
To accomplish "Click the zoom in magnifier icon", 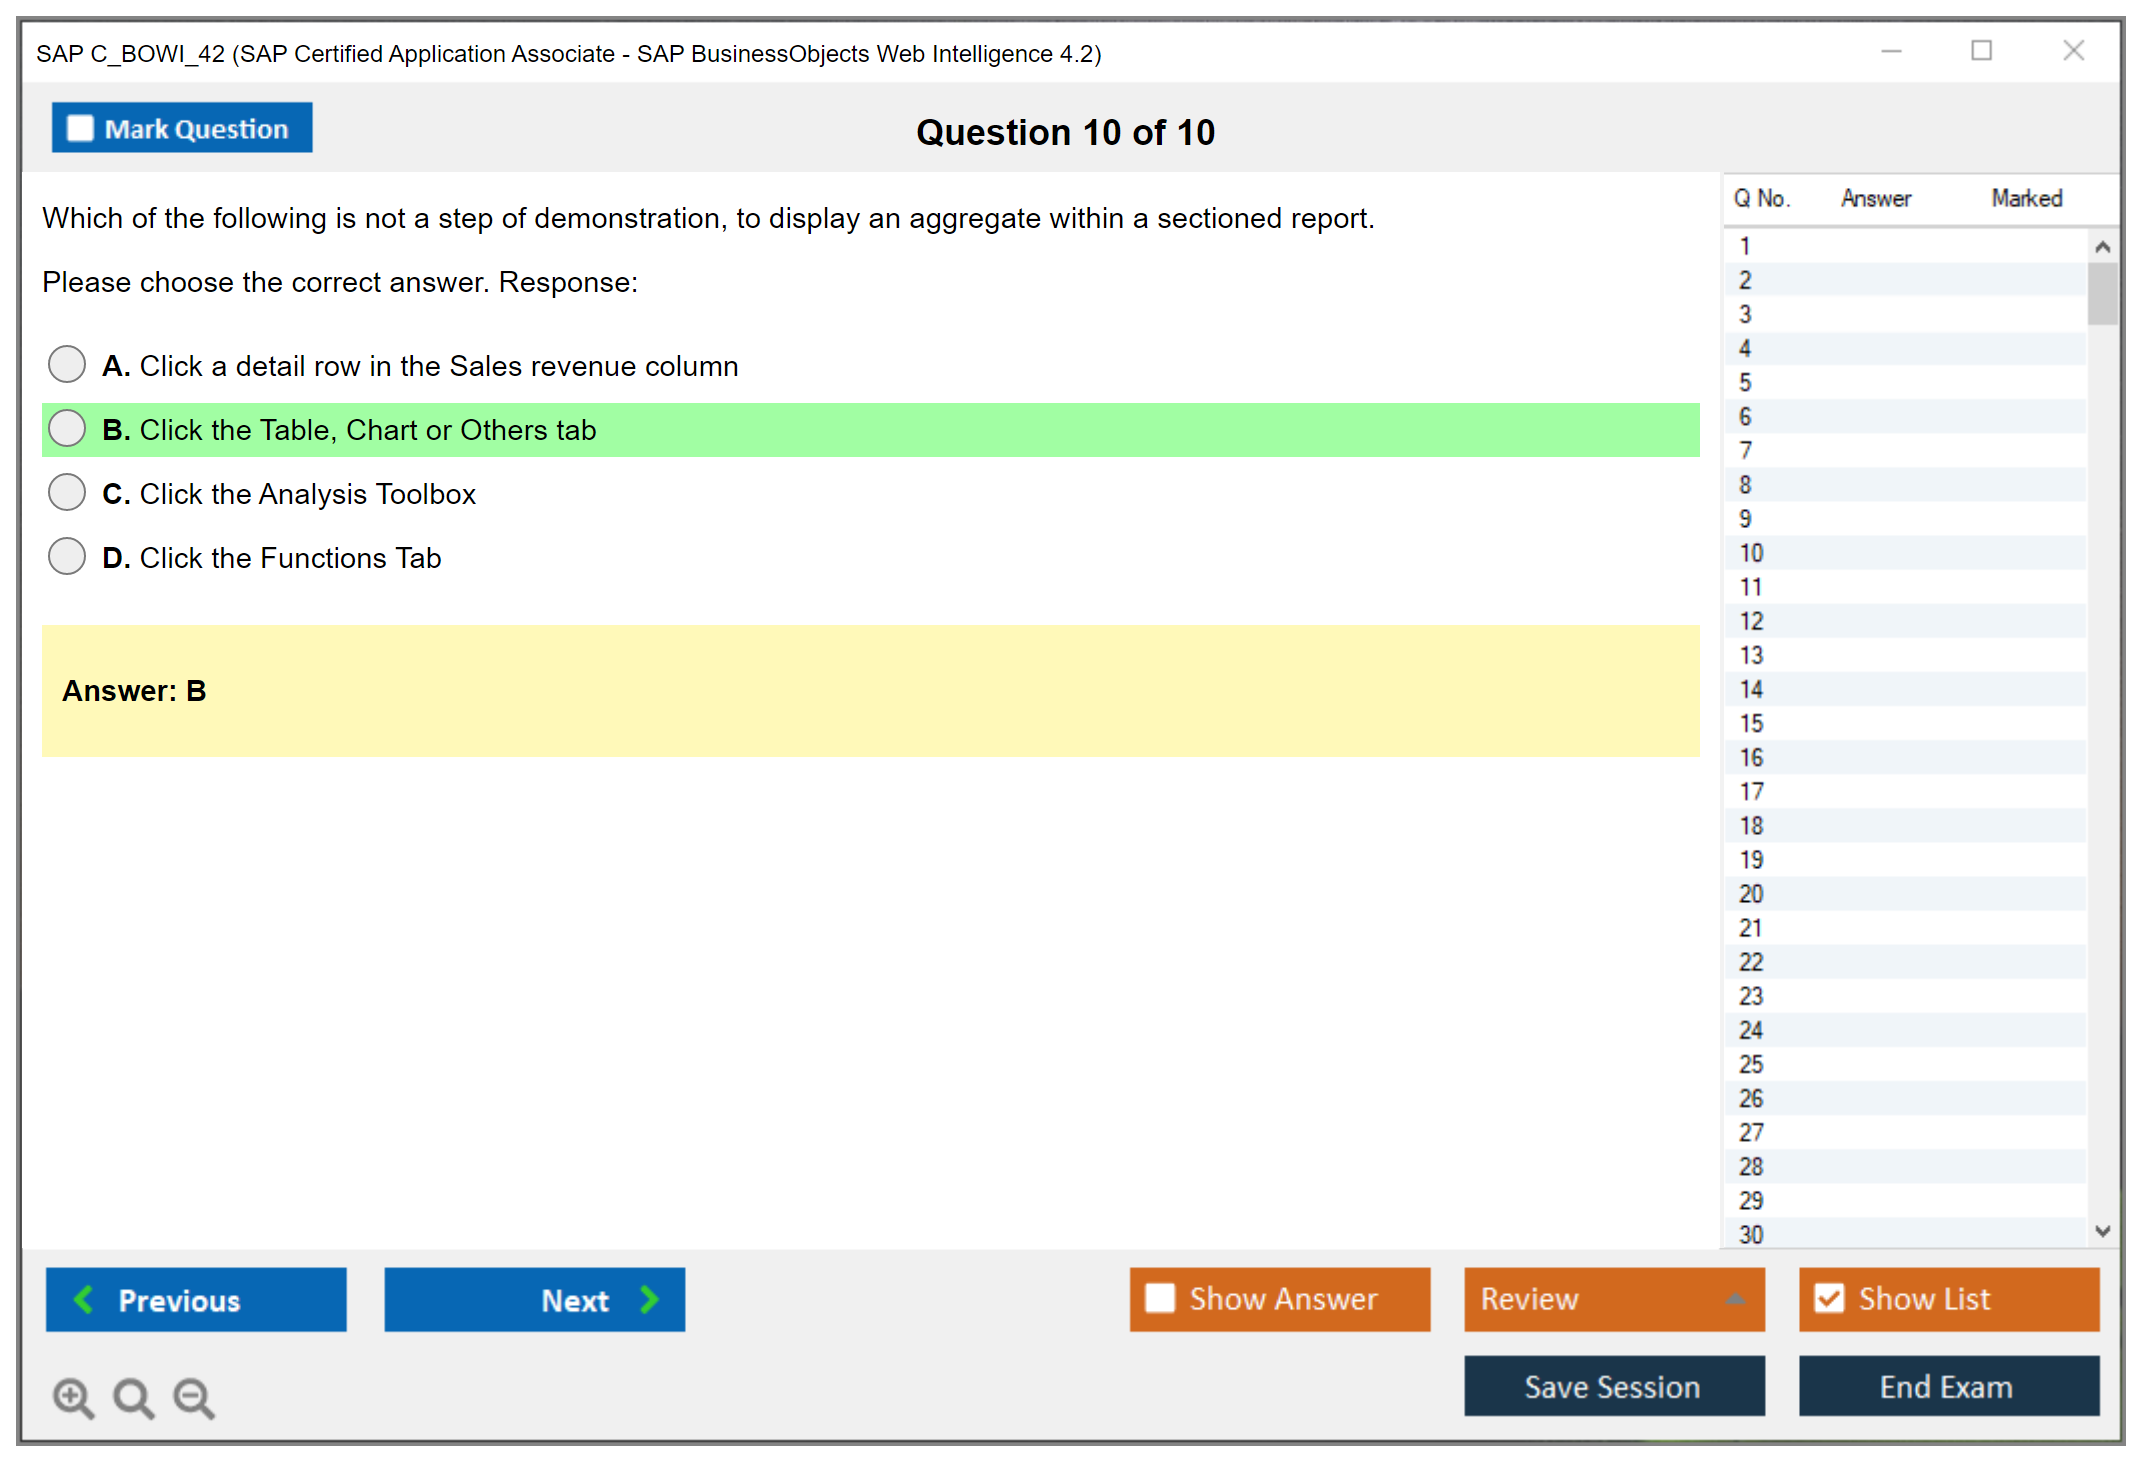I will click(x=72, y=1397).
